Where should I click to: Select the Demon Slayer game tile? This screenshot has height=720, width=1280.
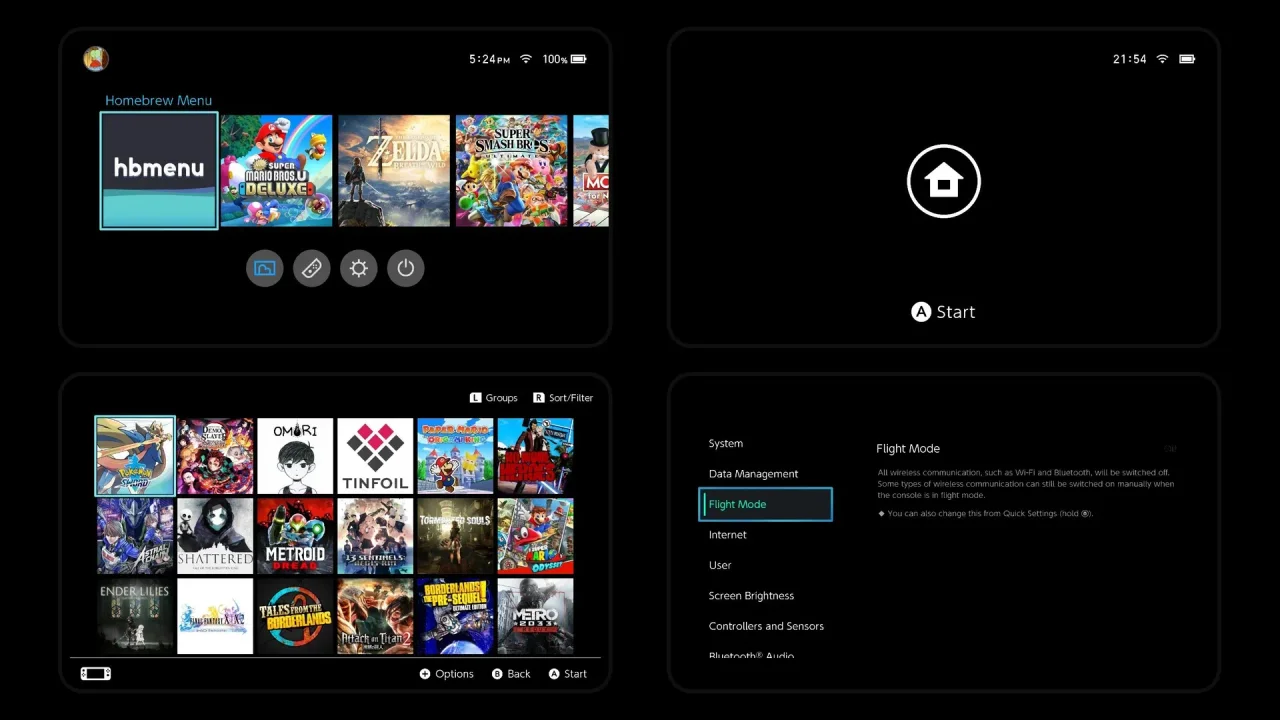(215, 456)
